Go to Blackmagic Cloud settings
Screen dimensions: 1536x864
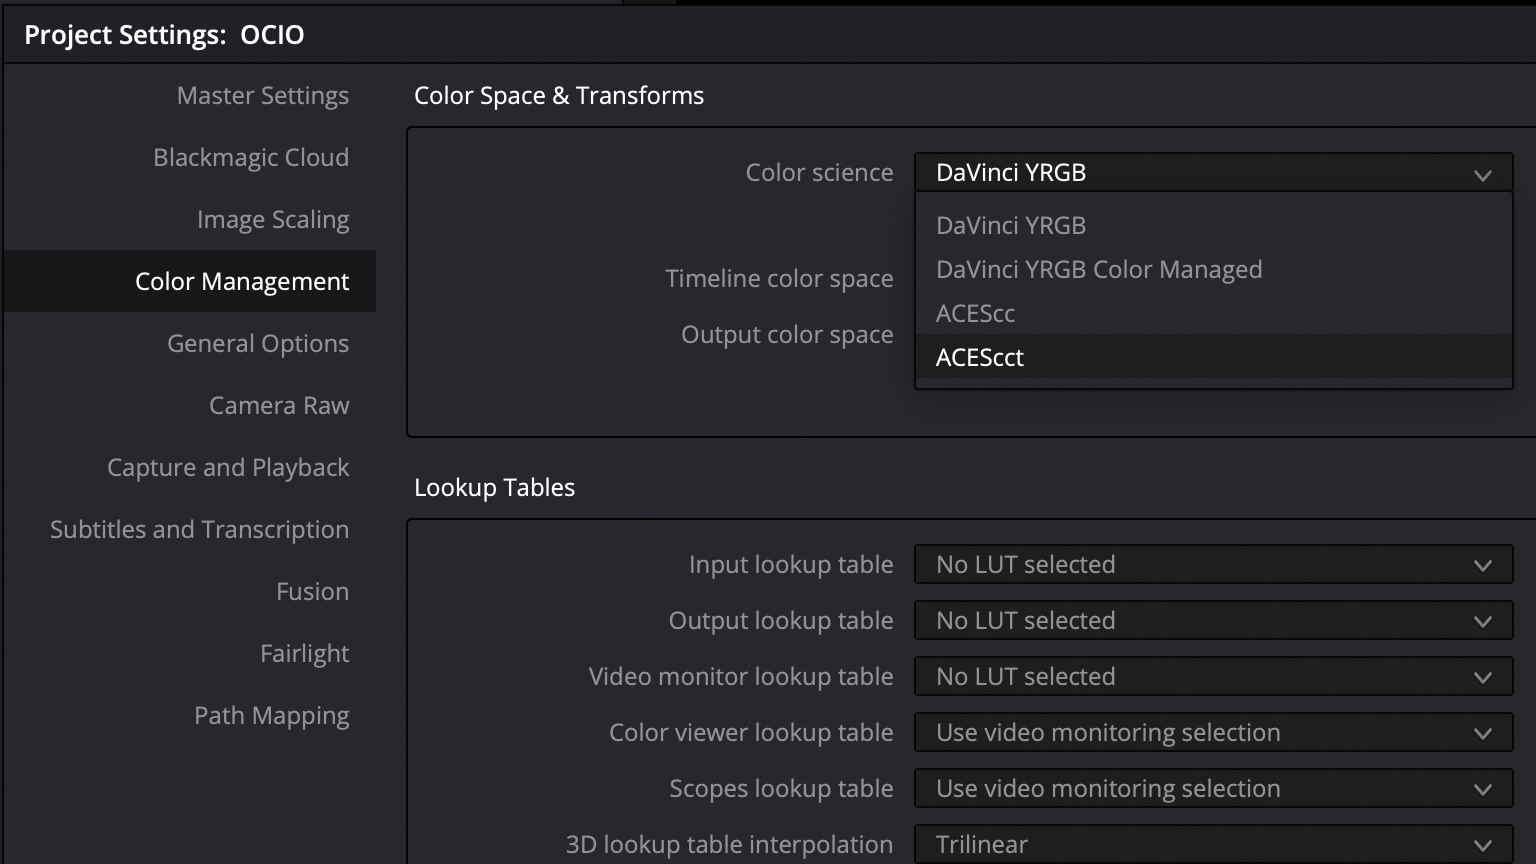(250, 157)
